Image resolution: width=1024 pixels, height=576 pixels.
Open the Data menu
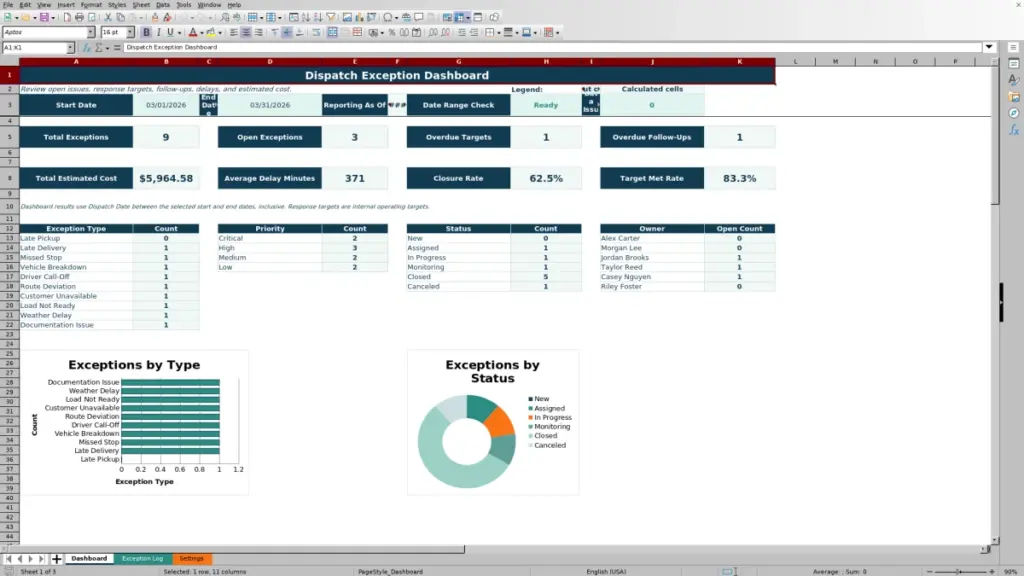tap(163, 5)
